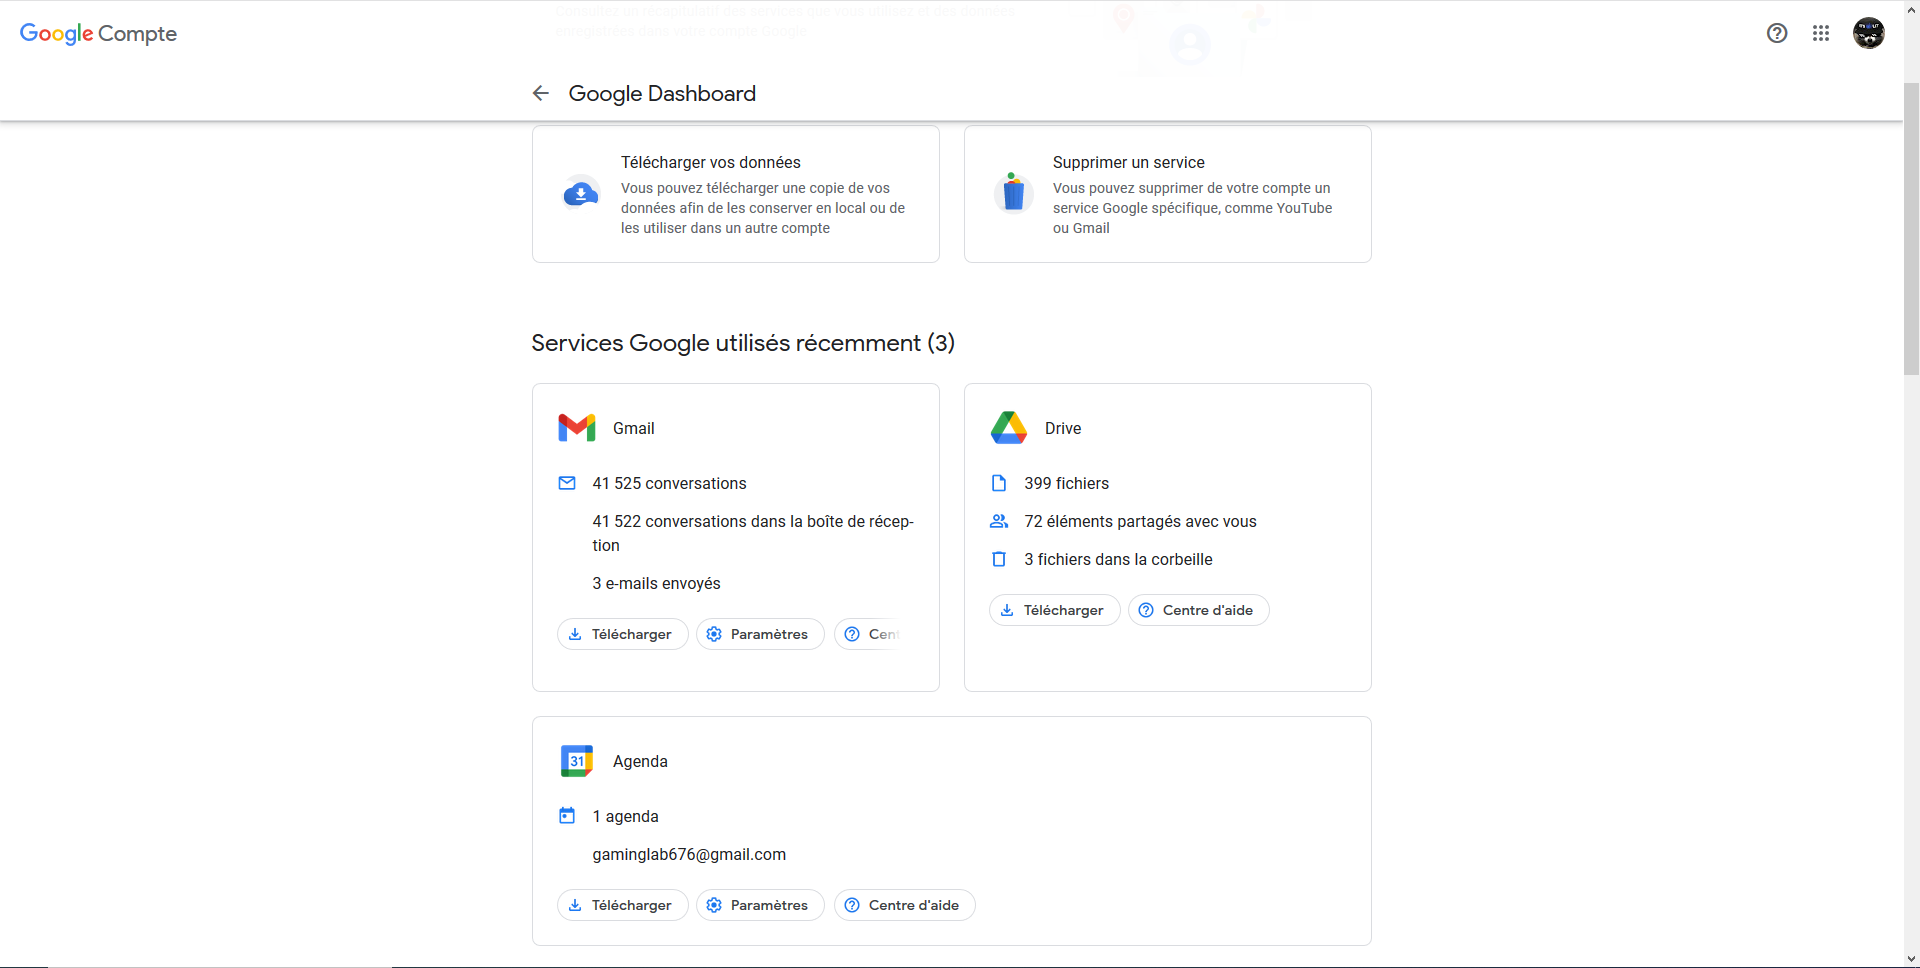1920x968 pixels.
Task: Click the gaminglab676@gmail.com address
Action: 689,854
